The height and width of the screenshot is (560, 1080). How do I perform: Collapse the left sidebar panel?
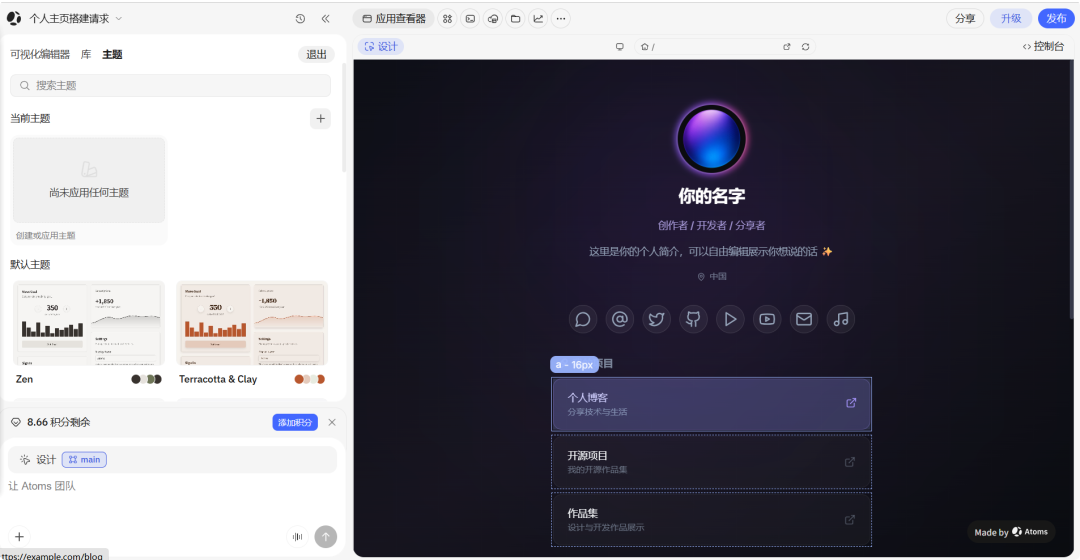(326, 19)
